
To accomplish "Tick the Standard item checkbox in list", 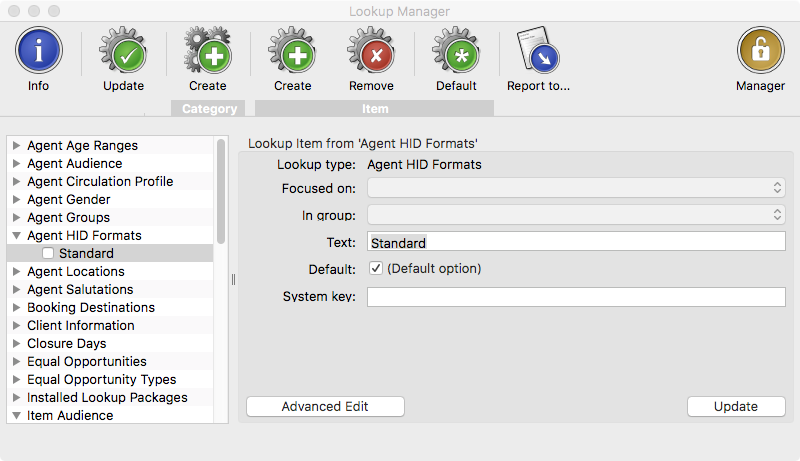I will [x=48, y=253].
